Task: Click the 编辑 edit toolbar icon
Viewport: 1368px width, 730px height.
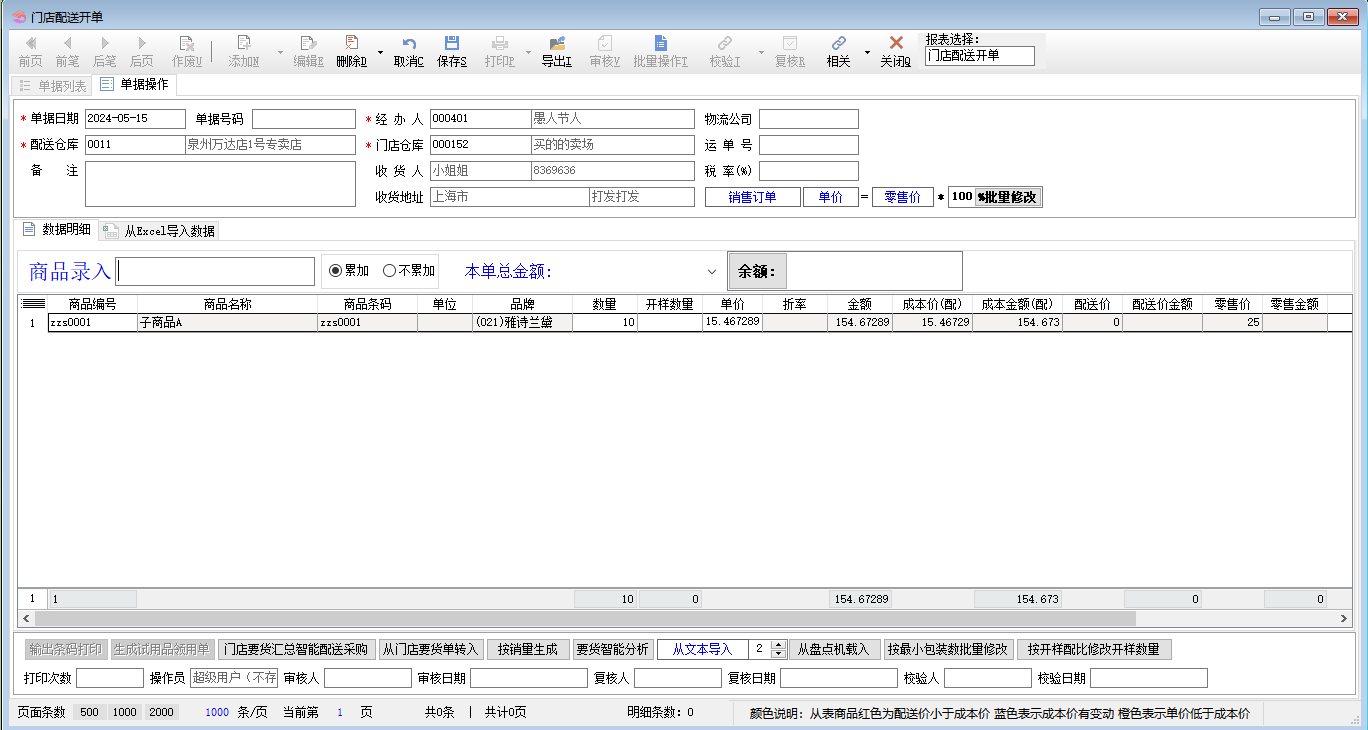Action: coord(308,51)
